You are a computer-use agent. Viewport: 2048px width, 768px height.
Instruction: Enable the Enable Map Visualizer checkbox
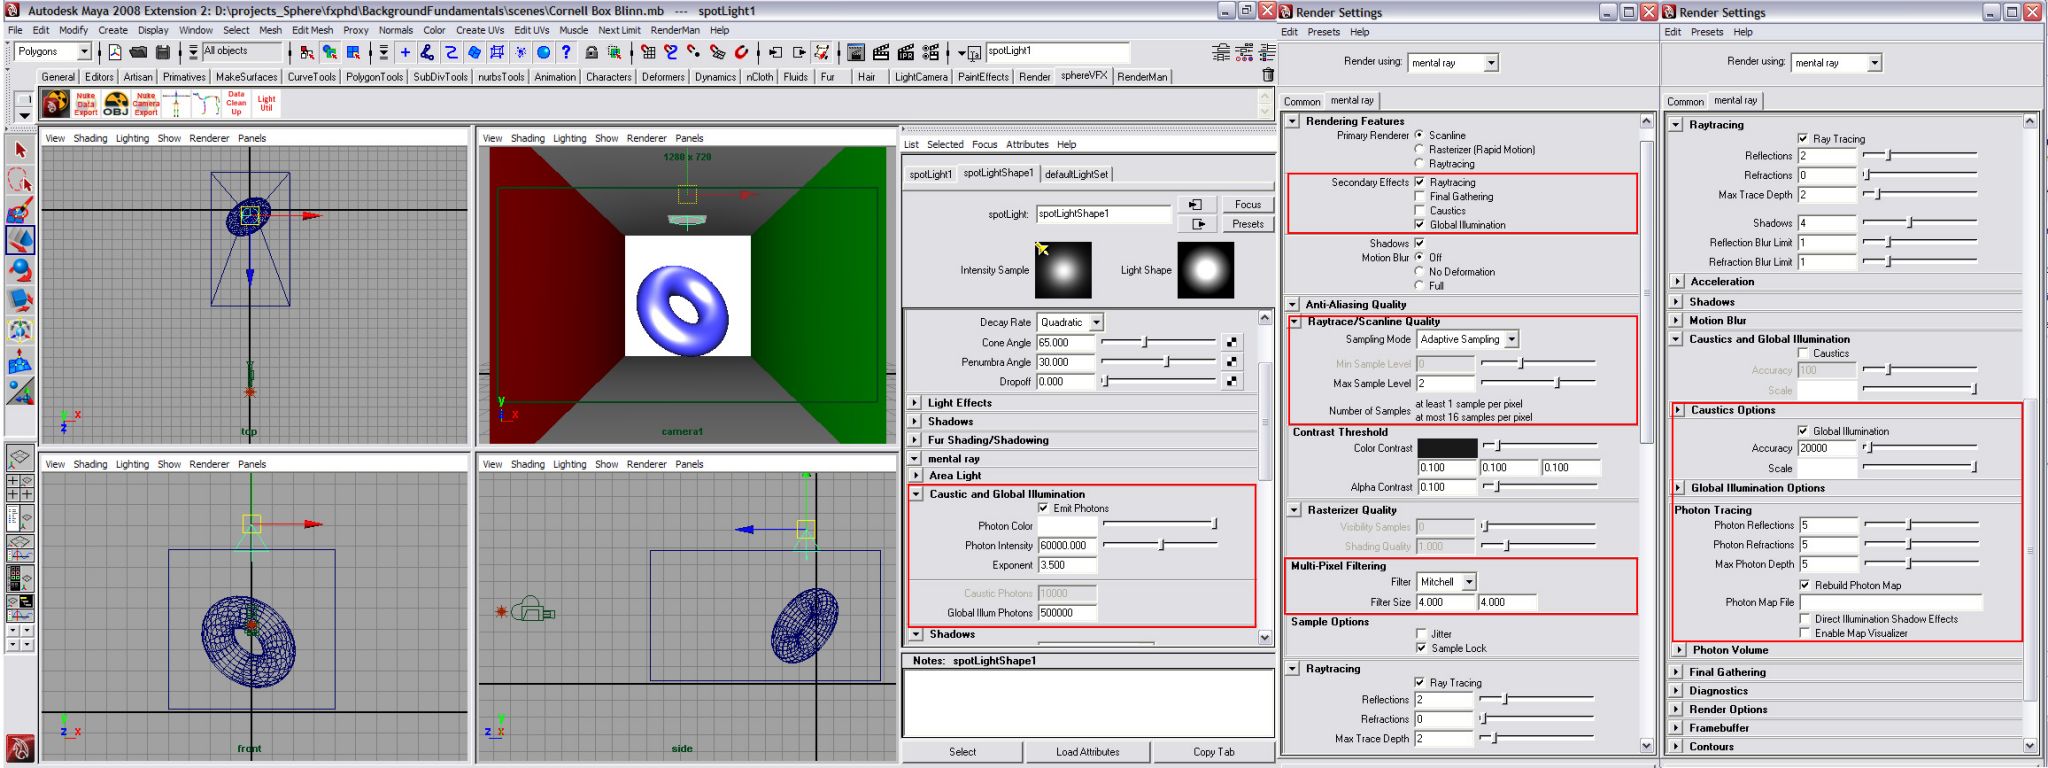point(1805,633)
